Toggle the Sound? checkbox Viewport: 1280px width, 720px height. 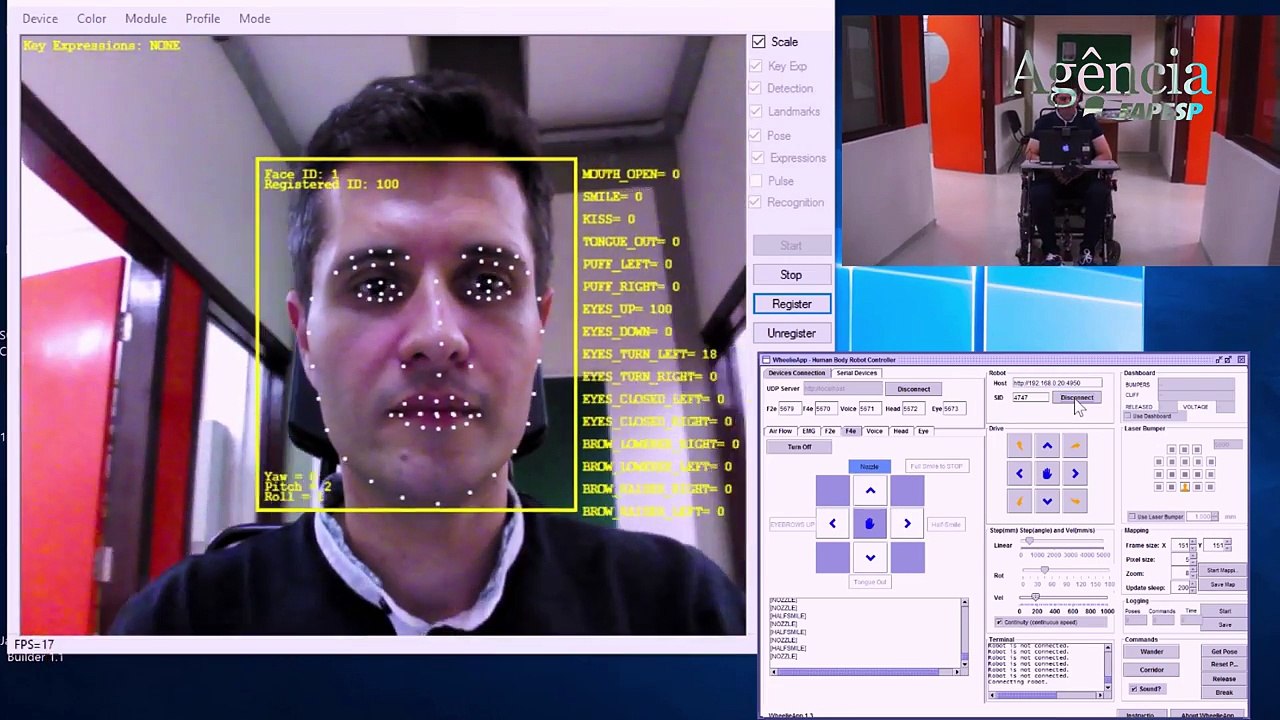[x=1134, y=689]
